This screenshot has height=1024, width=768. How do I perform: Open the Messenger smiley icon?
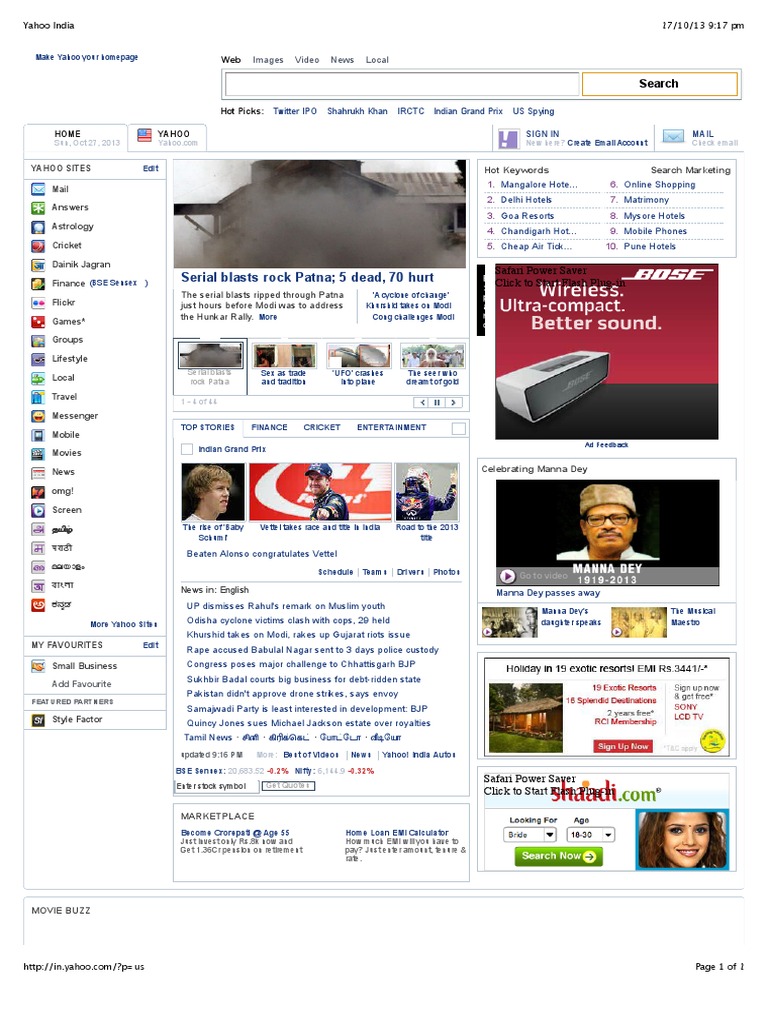(x=38, y=416)
